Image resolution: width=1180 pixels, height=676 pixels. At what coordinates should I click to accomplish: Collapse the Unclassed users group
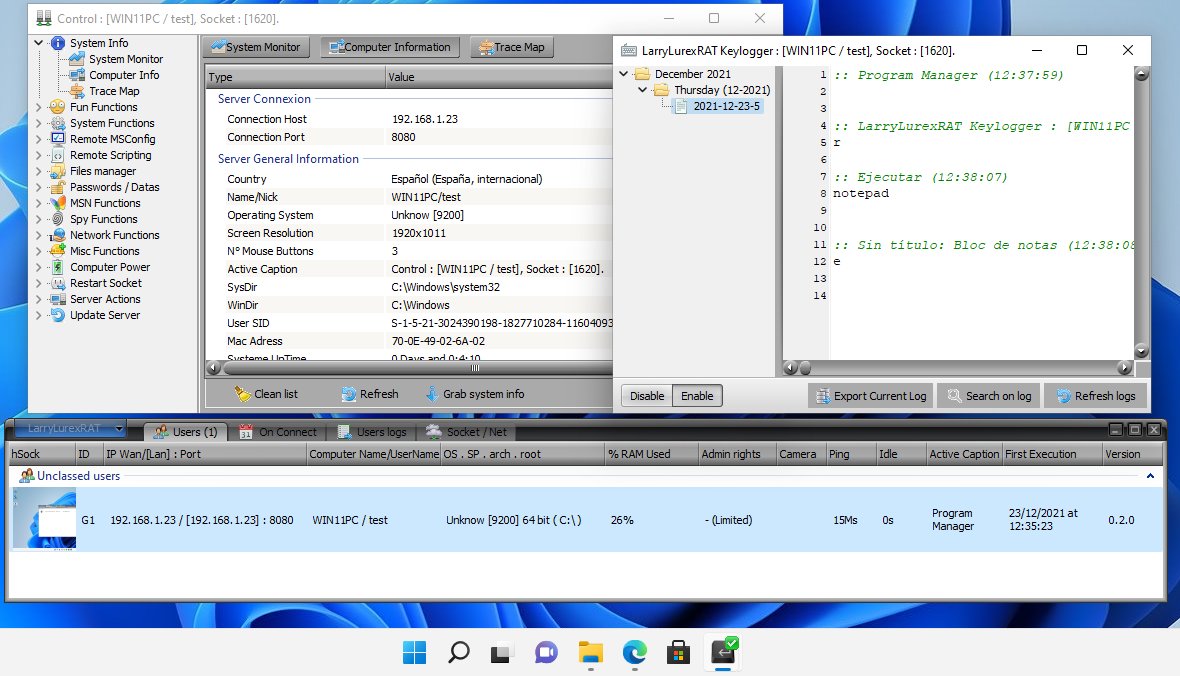(x=1150, y=476)
